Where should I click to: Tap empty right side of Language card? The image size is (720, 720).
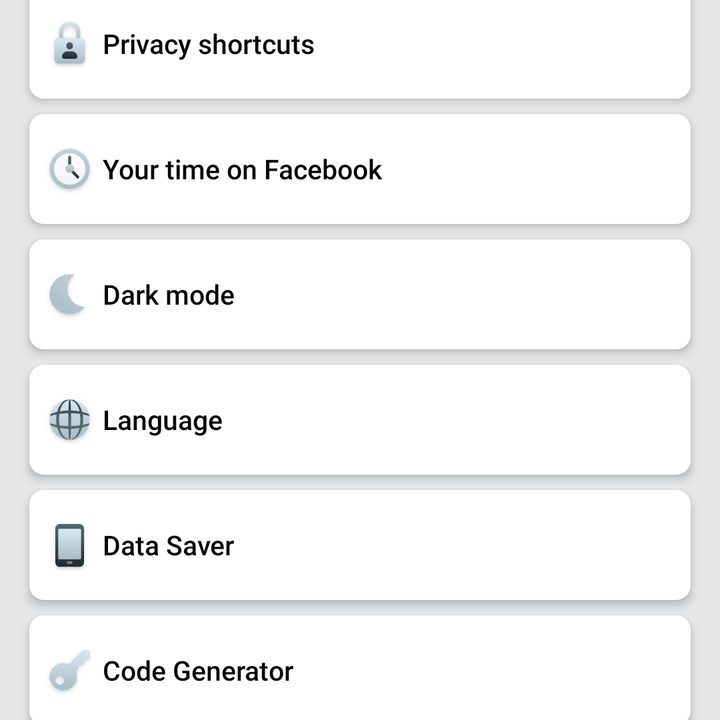[x=505, y=420]
